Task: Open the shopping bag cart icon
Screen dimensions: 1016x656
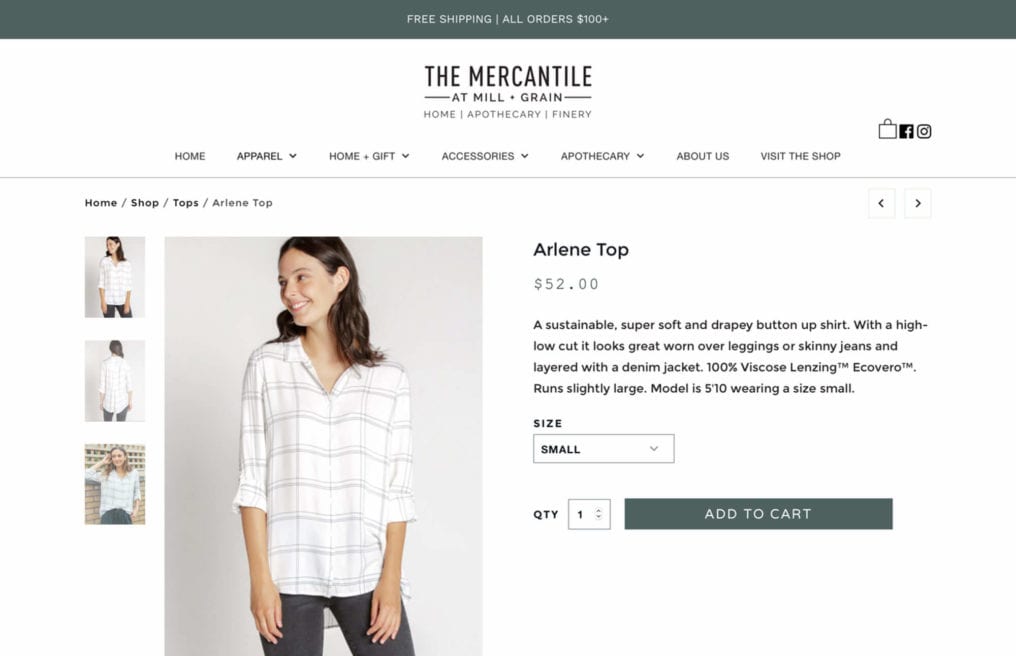Action: point(887,129)
